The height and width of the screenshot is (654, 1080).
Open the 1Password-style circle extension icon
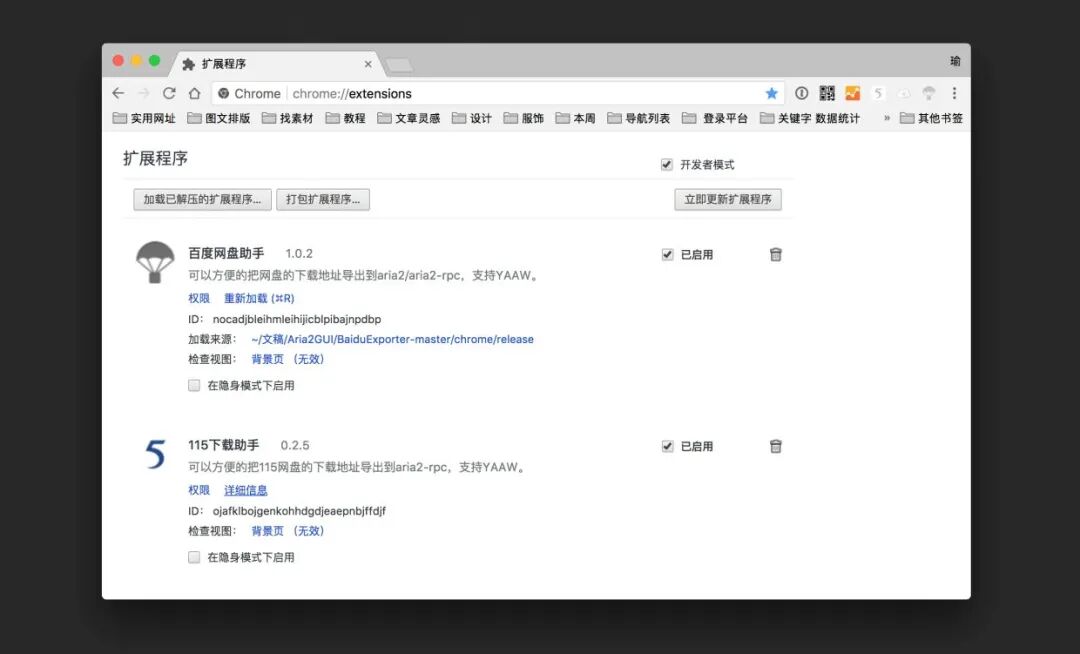(x=803, y=92)
